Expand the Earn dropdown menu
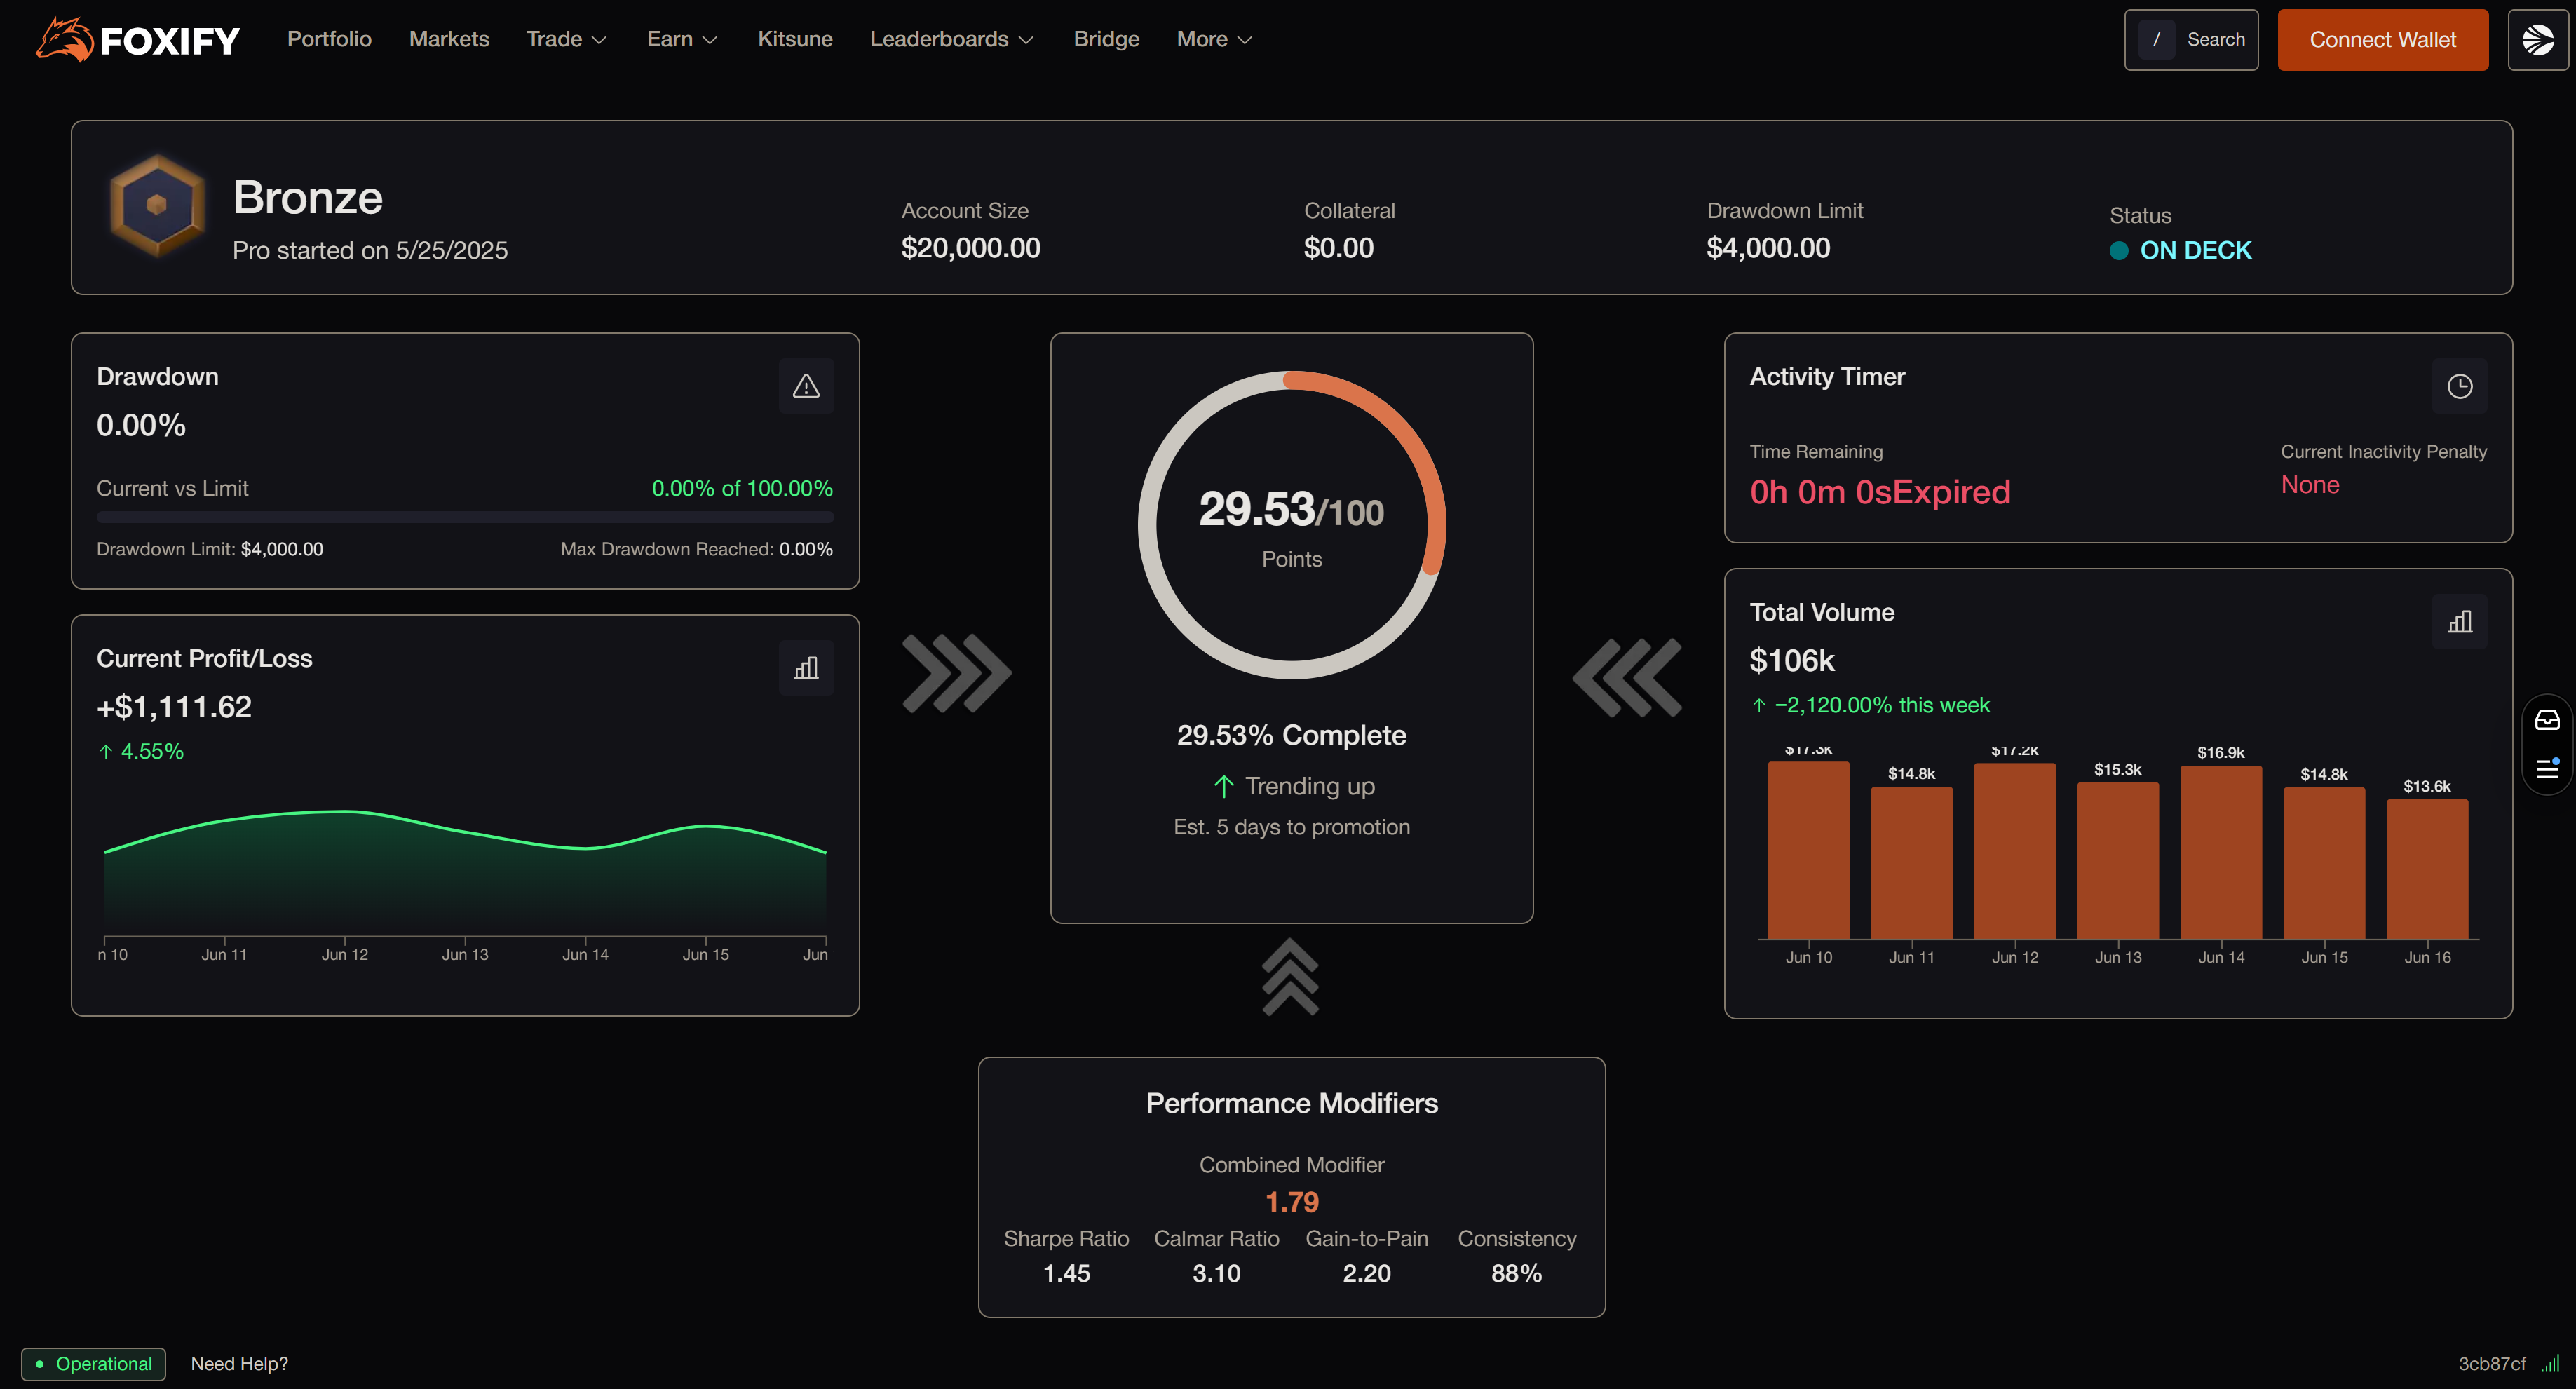2576x1389 pixels. pyautogui.click(x=682, y=40)
